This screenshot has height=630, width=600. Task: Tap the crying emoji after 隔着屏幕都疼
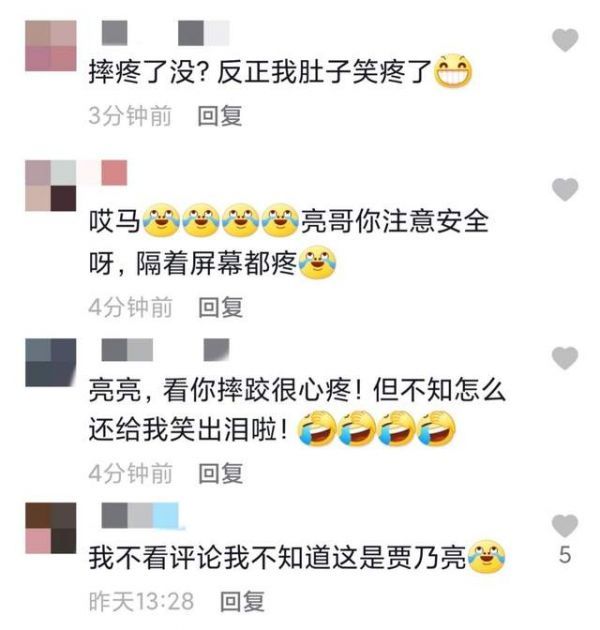tap(317, 263)
